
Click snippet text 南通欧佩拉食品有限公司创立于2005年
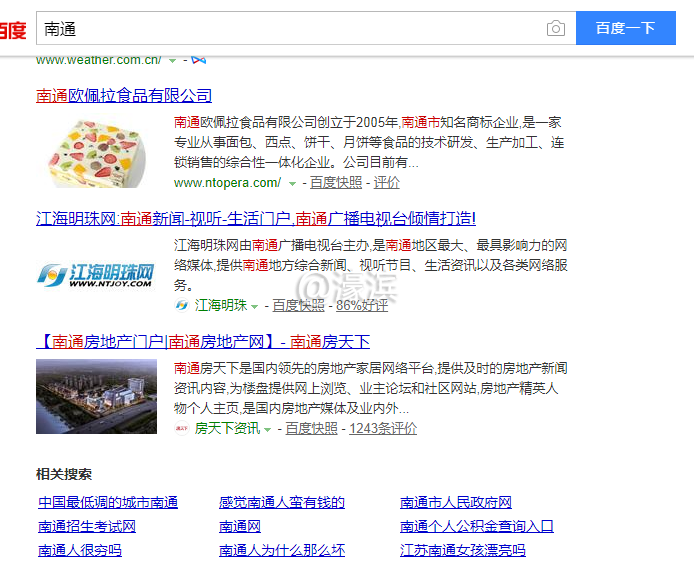286,122
